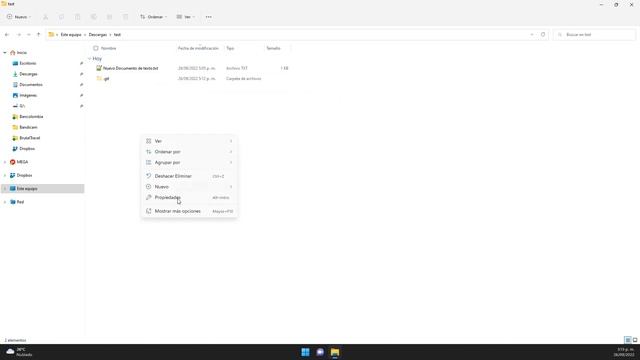Expand the Este equipo tree node arrow
The image size is (640, 360).
coord(5,189)
